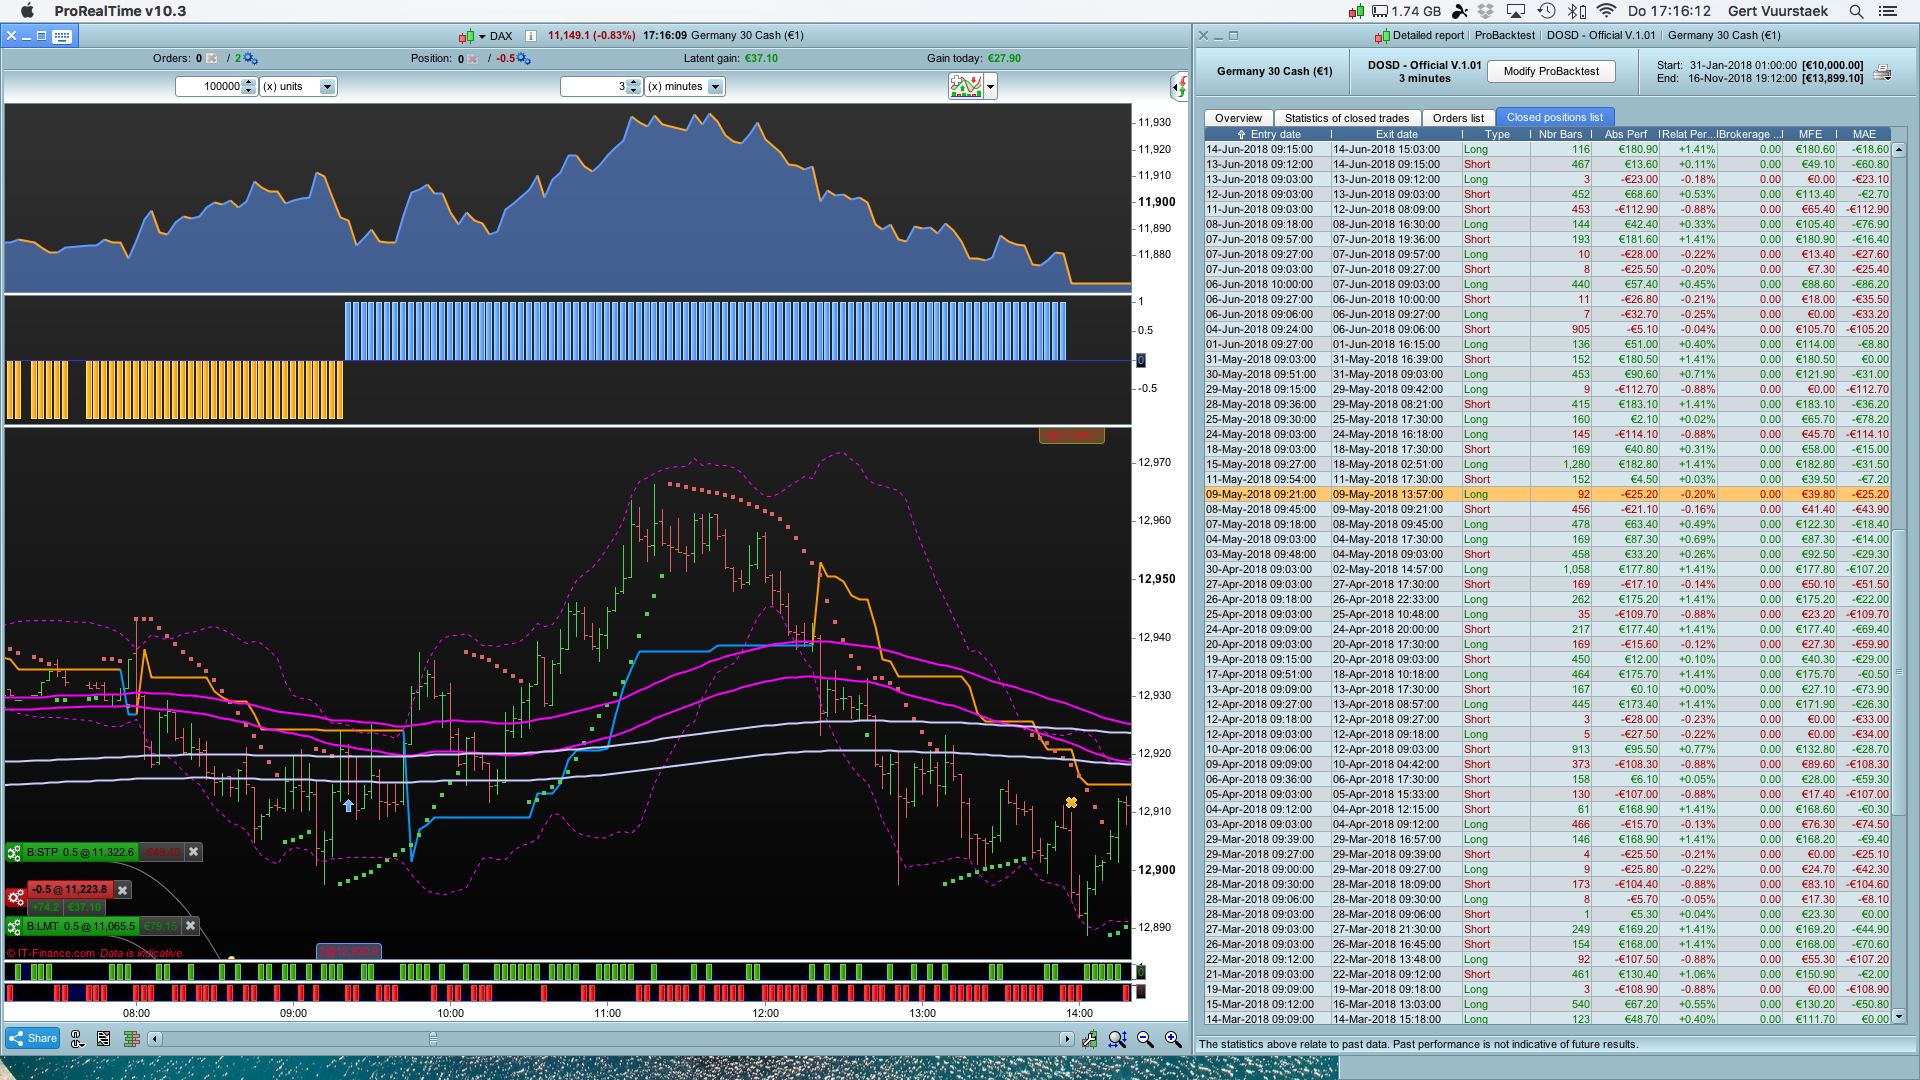Click the Share button below chart
This screenshot has height=1080, width=1920.
(x=32, y=1038)
